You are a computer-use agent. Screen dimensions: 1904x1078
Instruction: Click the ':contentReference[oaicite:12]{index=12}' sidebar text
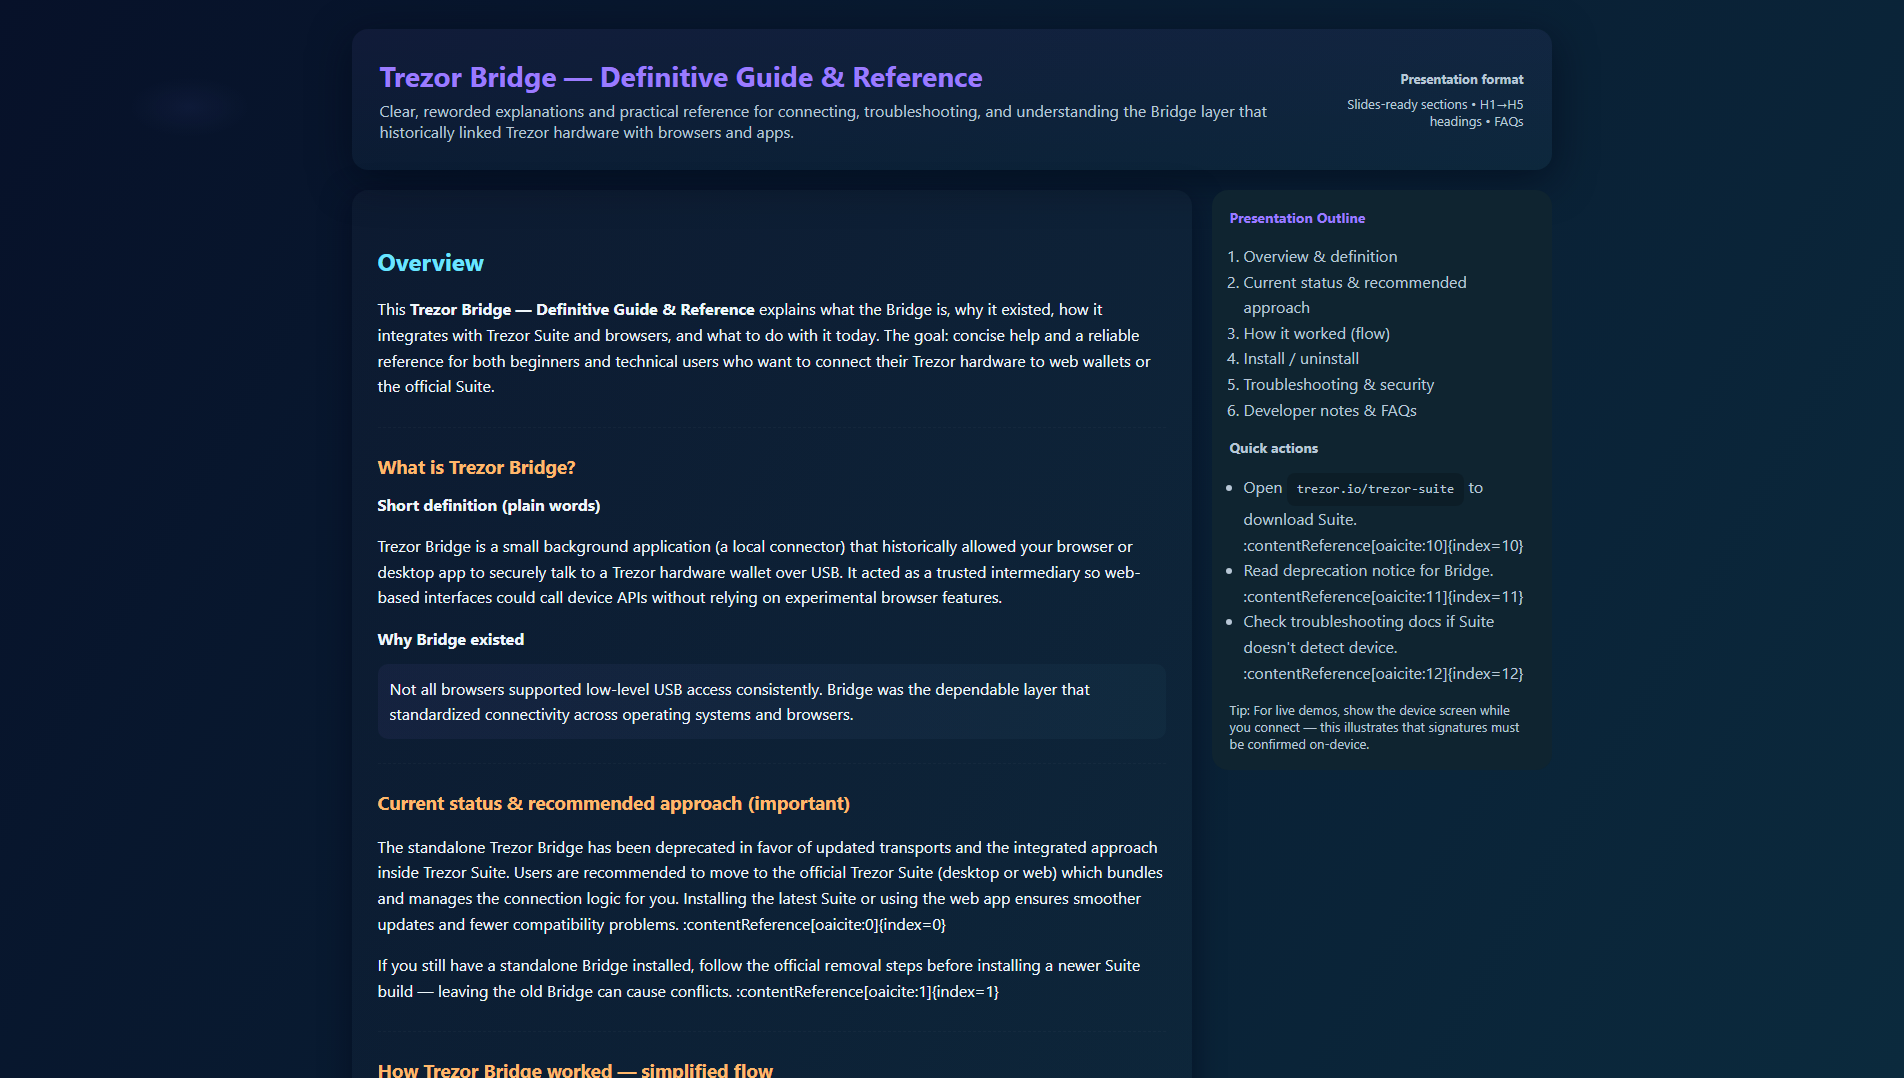point(1383,674)
